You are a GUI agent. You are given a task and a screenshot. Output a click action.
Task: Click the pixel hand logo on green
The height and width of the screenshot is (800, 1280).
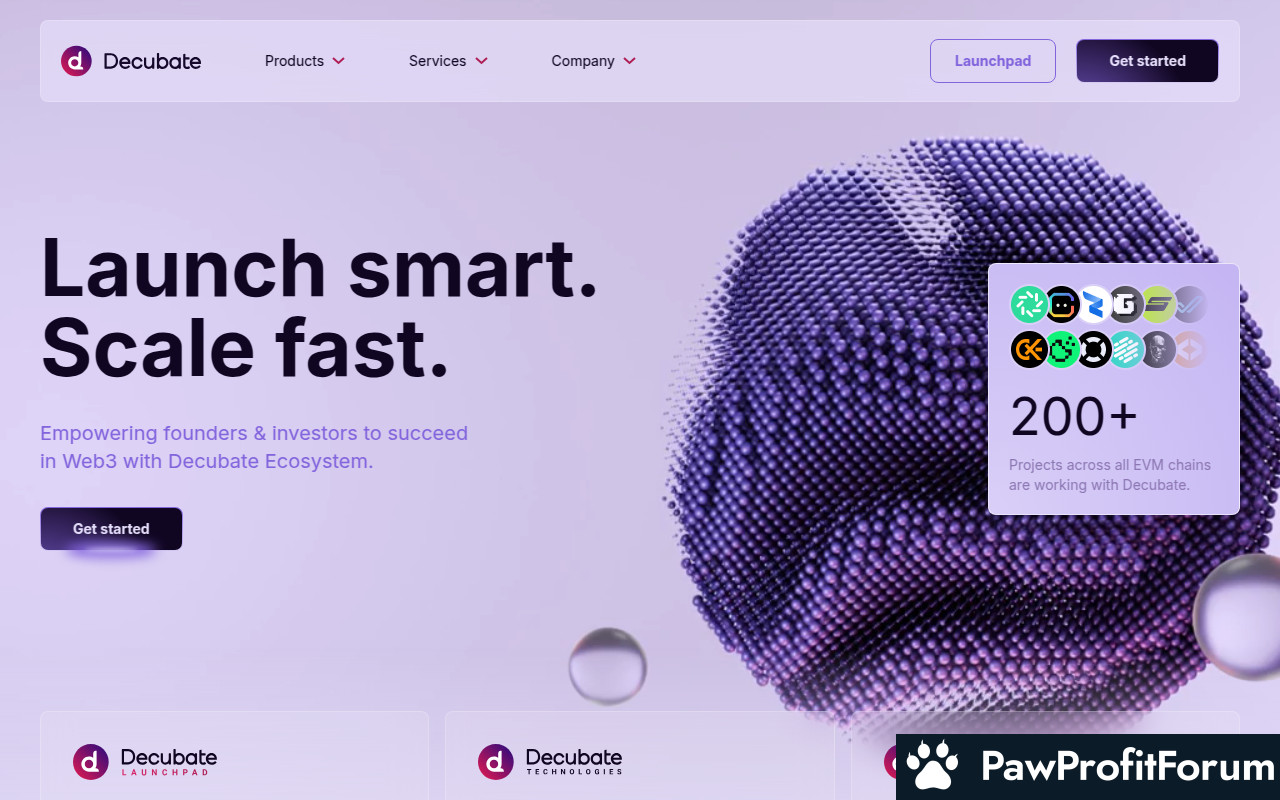[x=1061, y=349]
